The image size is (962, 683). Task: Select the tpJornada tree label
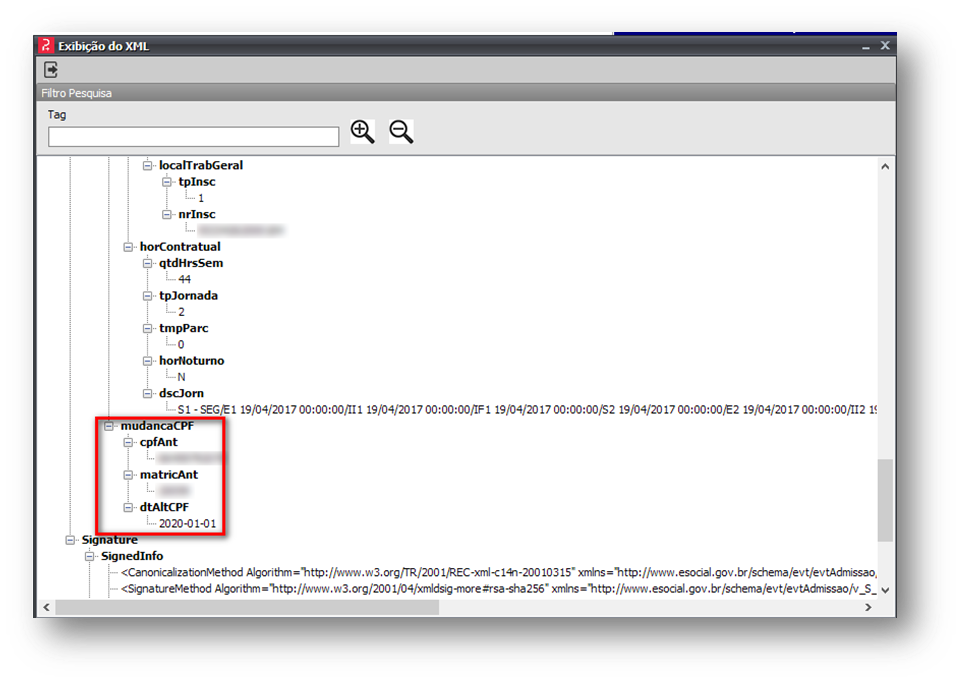coord(188,295)
